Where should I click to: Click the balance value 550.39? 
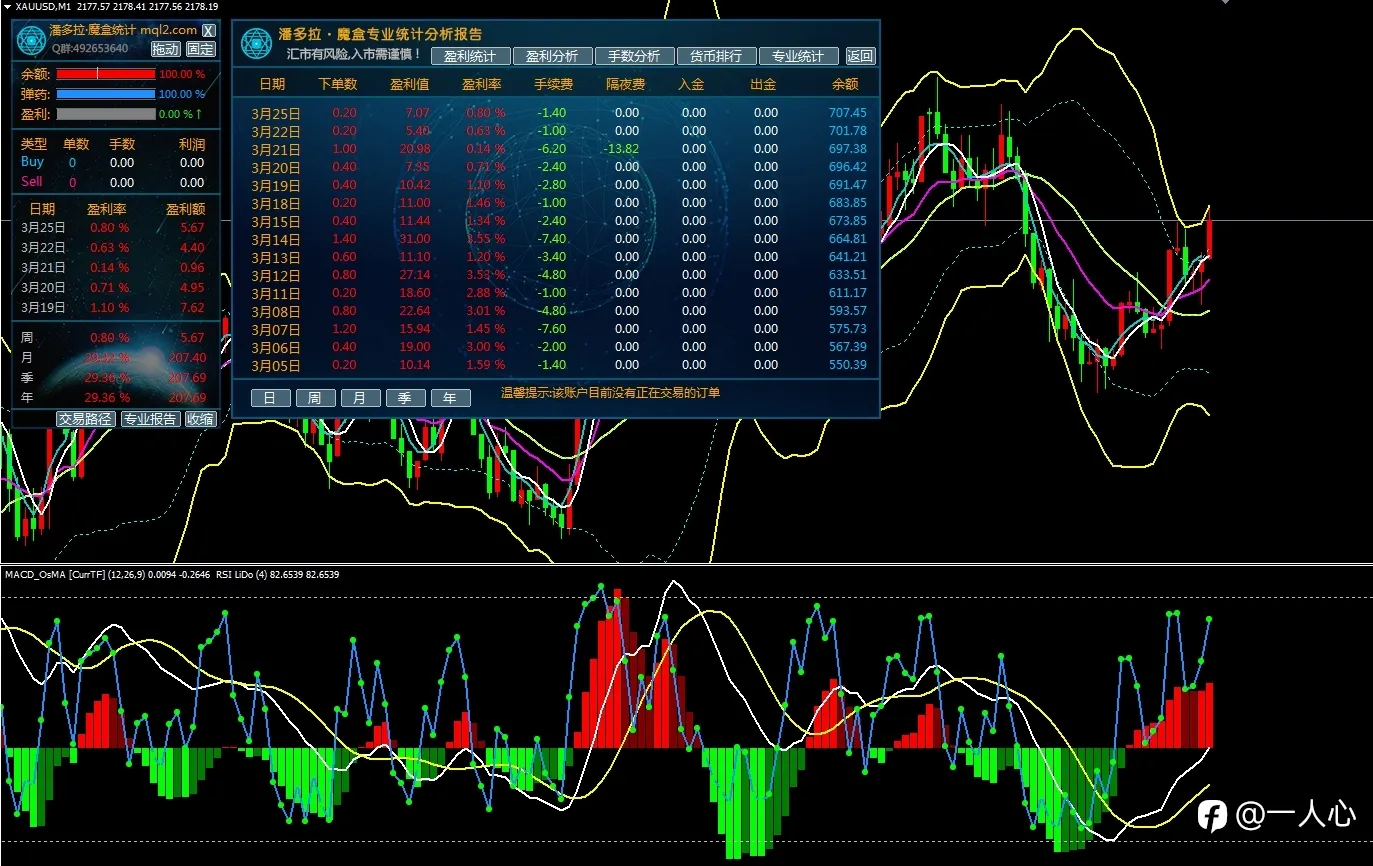click(848, 365)
